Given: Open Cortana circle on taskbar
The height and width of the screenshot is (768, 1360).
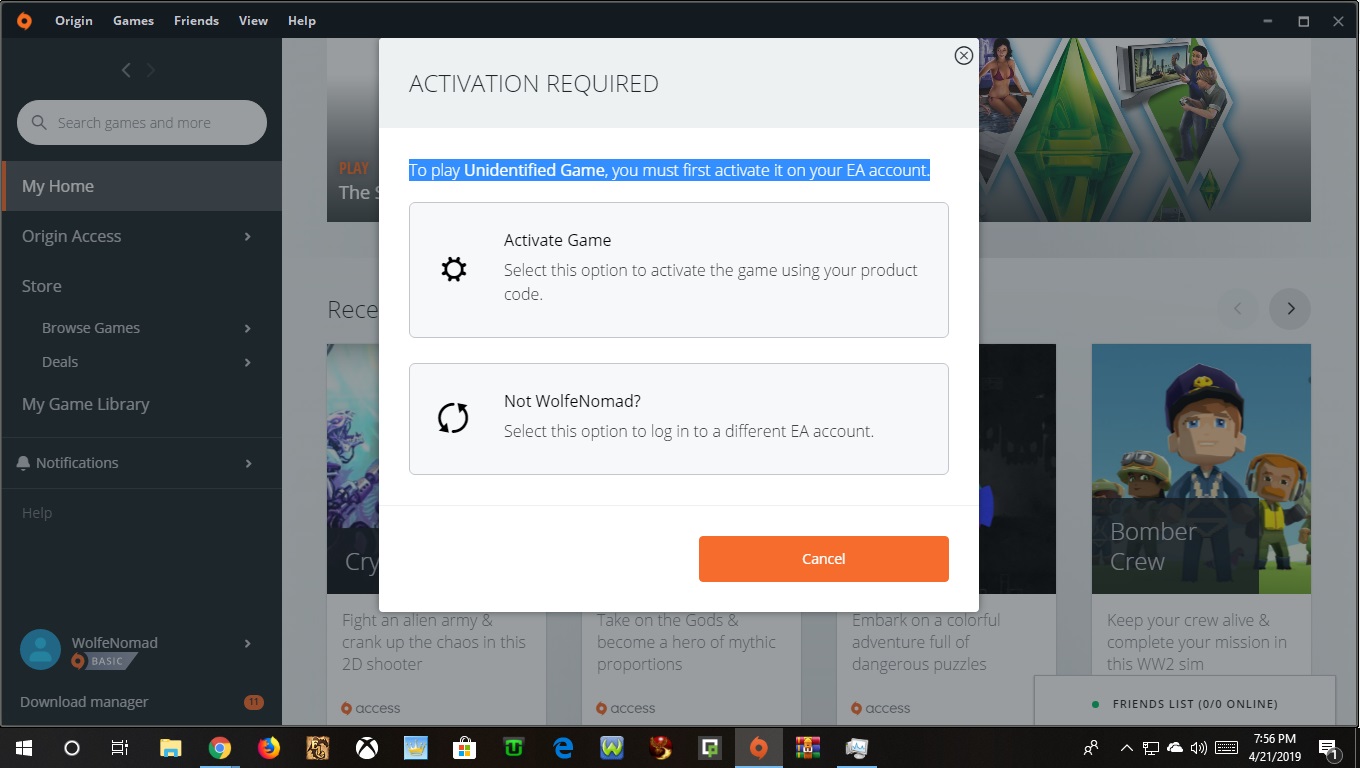Looking at the screenshot, I should pyautogui.click(x=72, y=747).
